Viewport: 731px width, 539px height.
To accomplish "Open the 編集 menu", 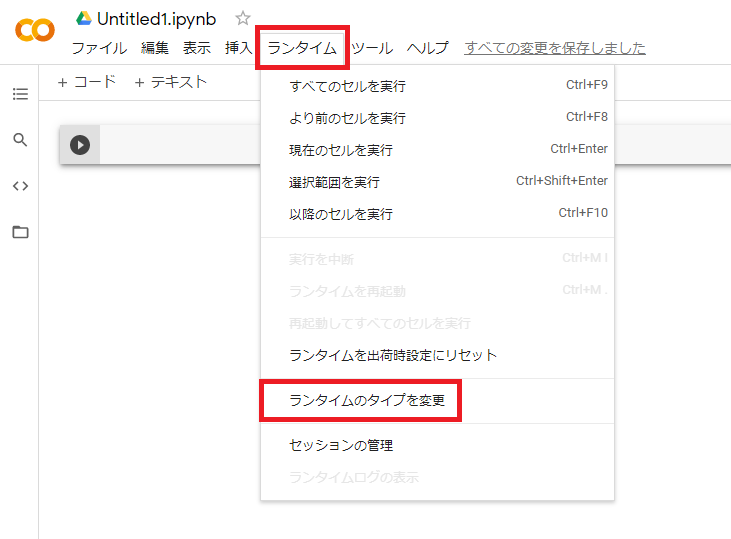I will (155, 48).
